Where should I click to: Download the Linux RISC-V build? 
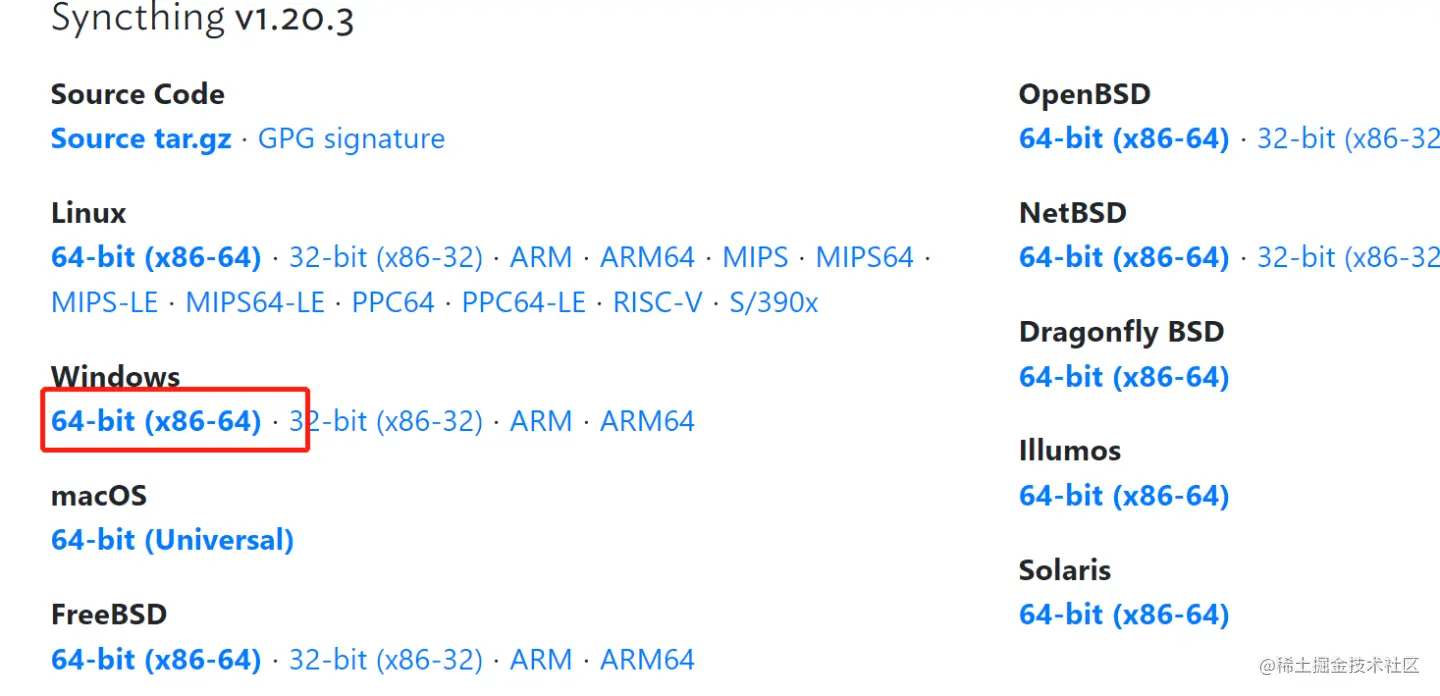coord(657,302)
